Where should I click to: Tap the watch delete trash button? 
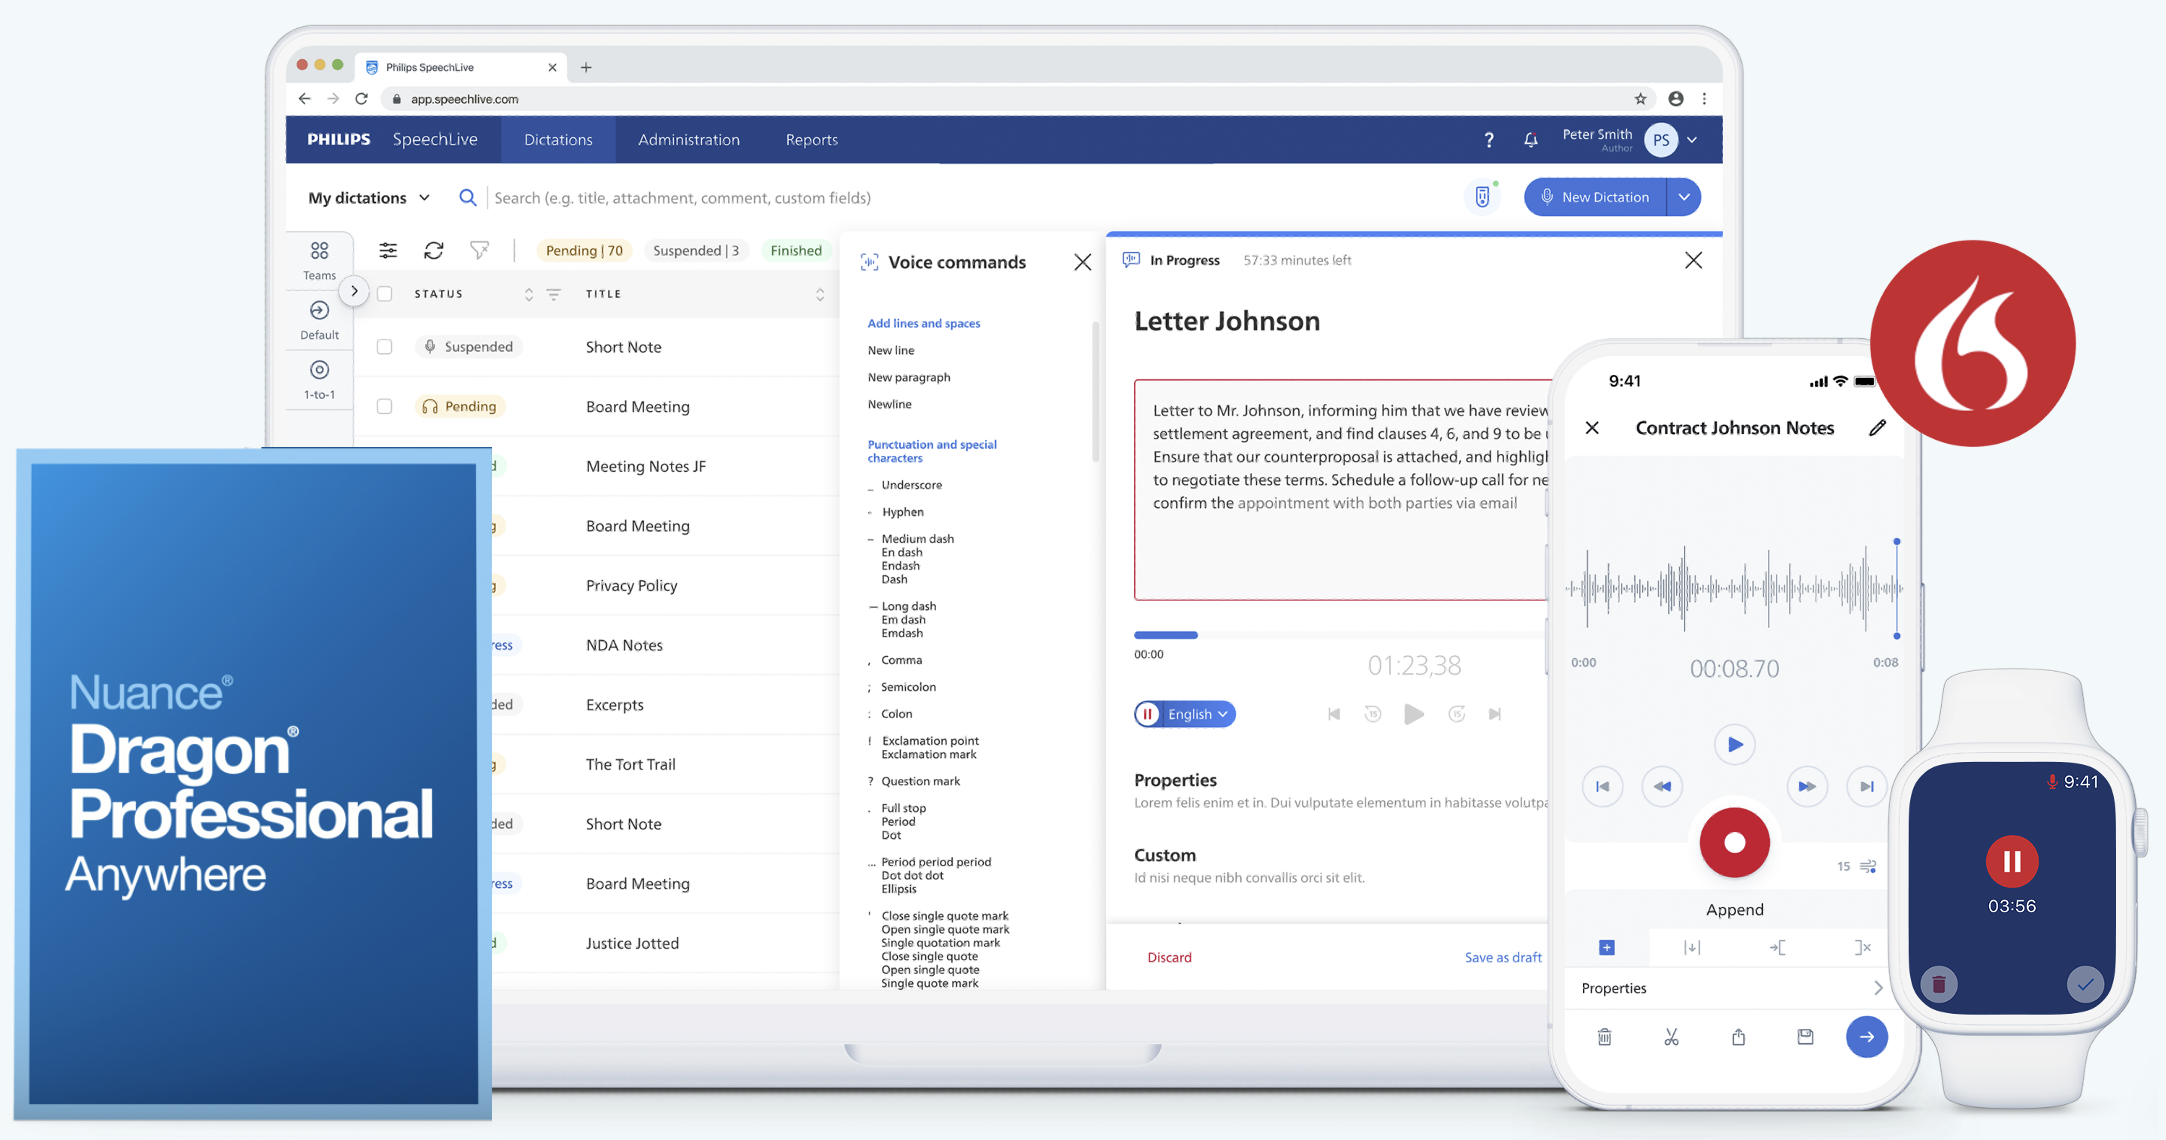(1939, 984)
